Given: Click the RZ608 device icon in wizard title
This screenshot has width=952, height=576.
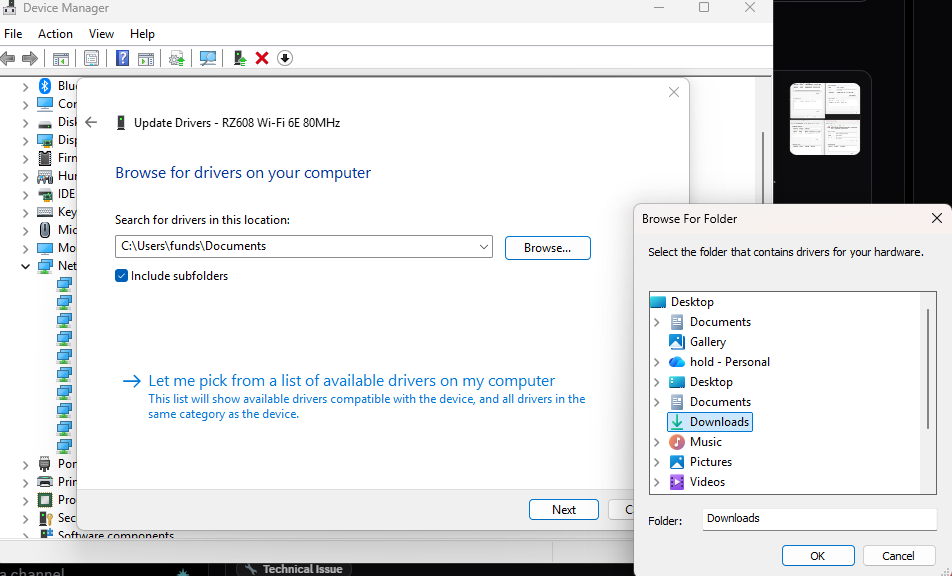Looking at the screenshot, I should [x=121, y=123].
